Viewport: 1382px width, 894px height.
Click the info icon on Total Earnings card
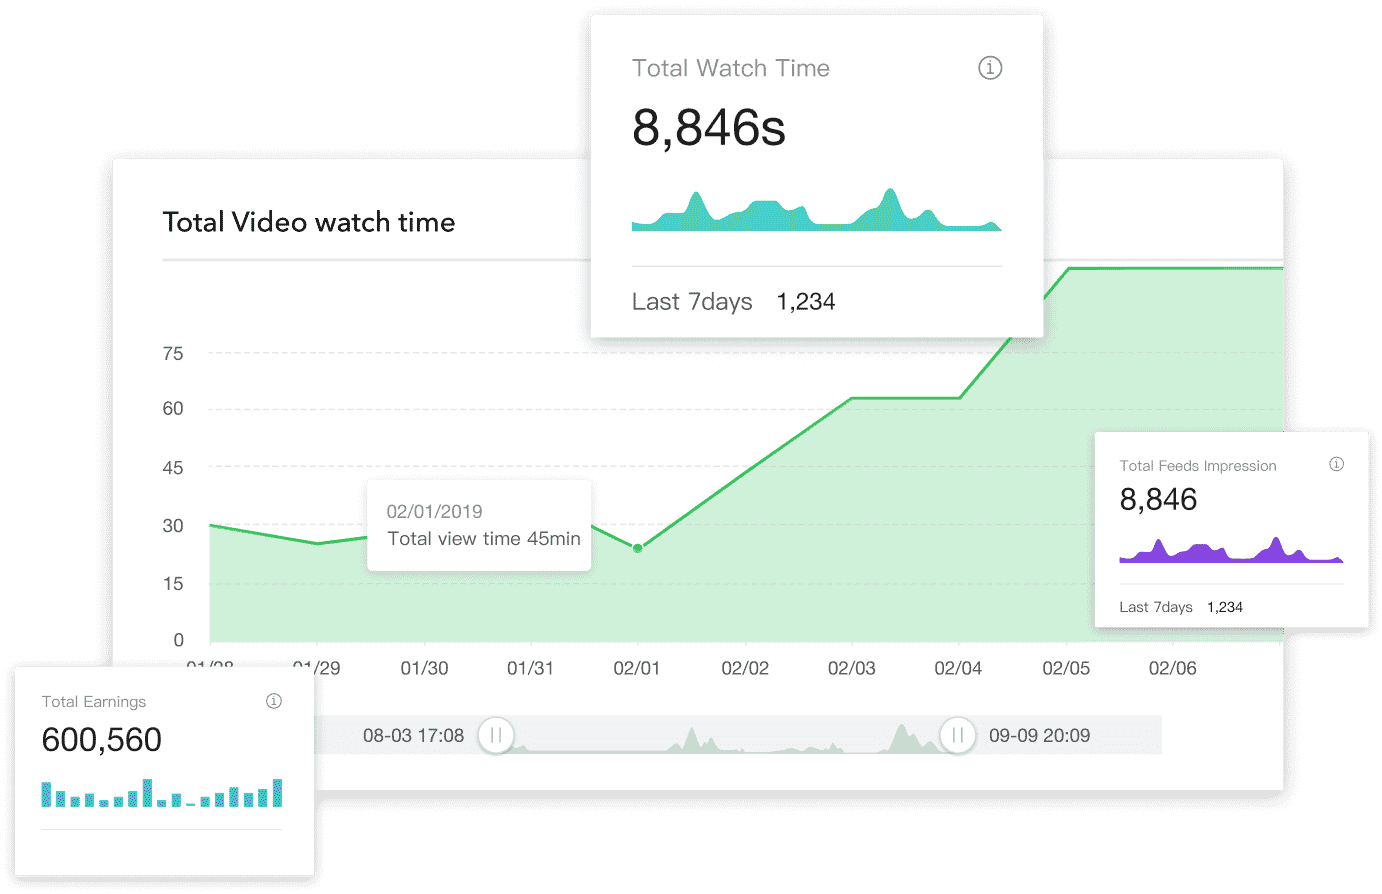[274, 701]
